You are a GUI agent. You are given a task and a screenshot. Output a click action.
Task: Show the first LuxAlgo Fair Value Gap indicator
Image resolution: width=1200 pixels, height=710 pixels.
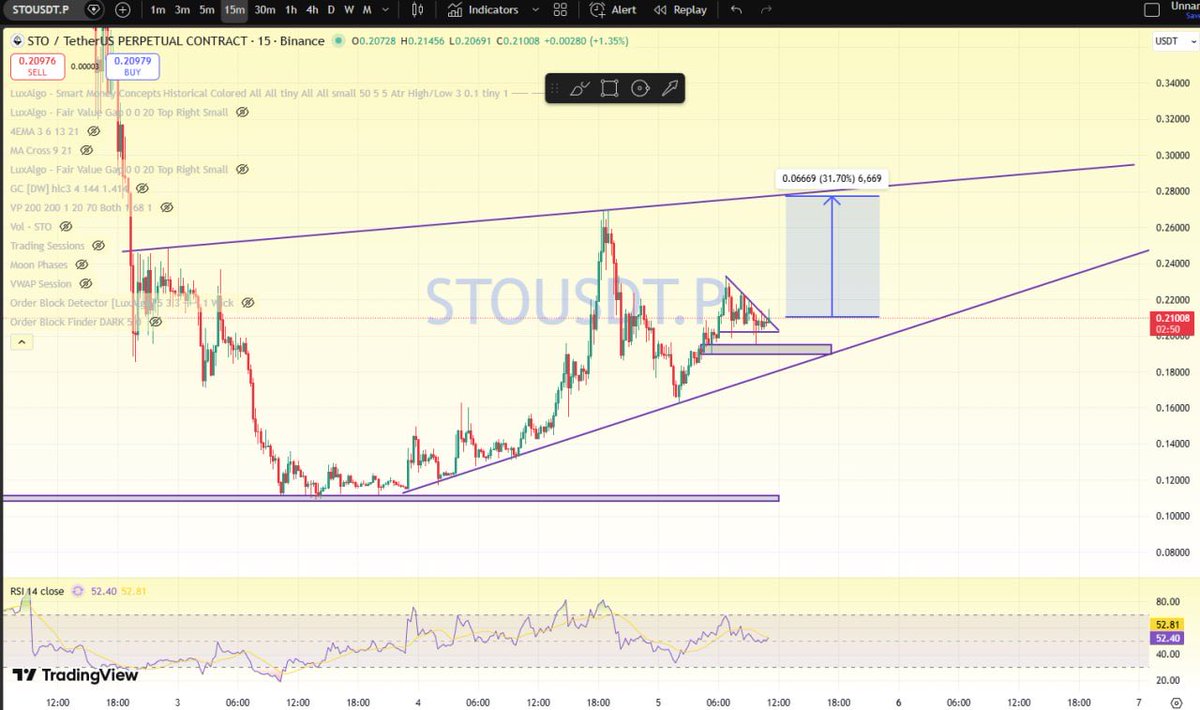tap(242, 113)
